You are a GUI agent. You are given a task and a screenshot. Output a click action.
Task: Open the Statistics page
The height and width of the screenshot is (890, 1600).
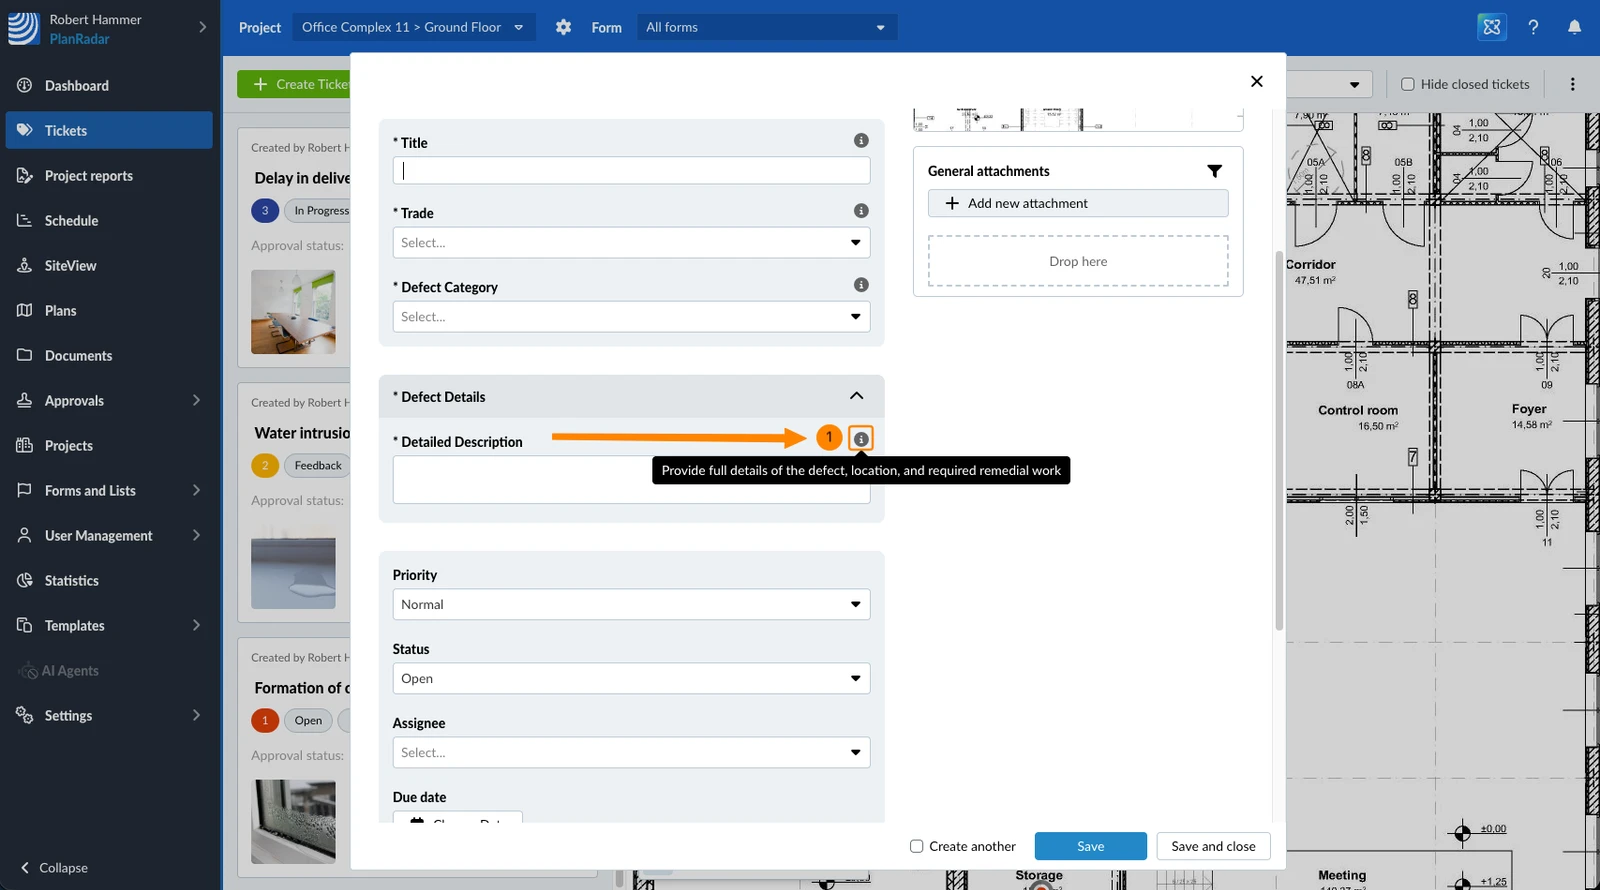pyautogui.click(x=109, y=581)
